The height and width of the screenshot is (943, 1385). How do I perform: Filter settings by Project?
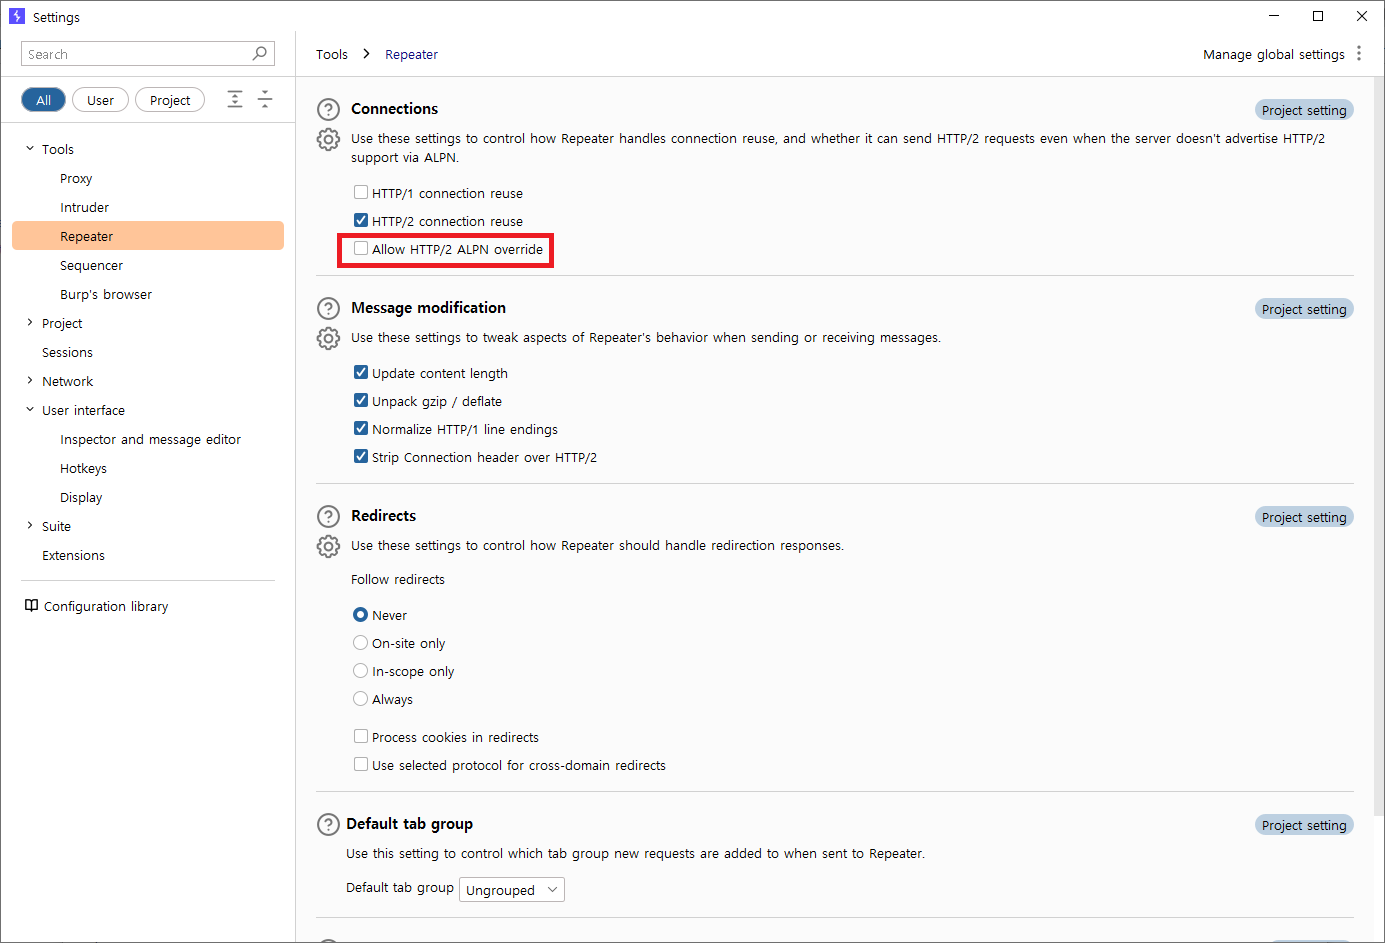pyautogui.click(x=170, y=100)
